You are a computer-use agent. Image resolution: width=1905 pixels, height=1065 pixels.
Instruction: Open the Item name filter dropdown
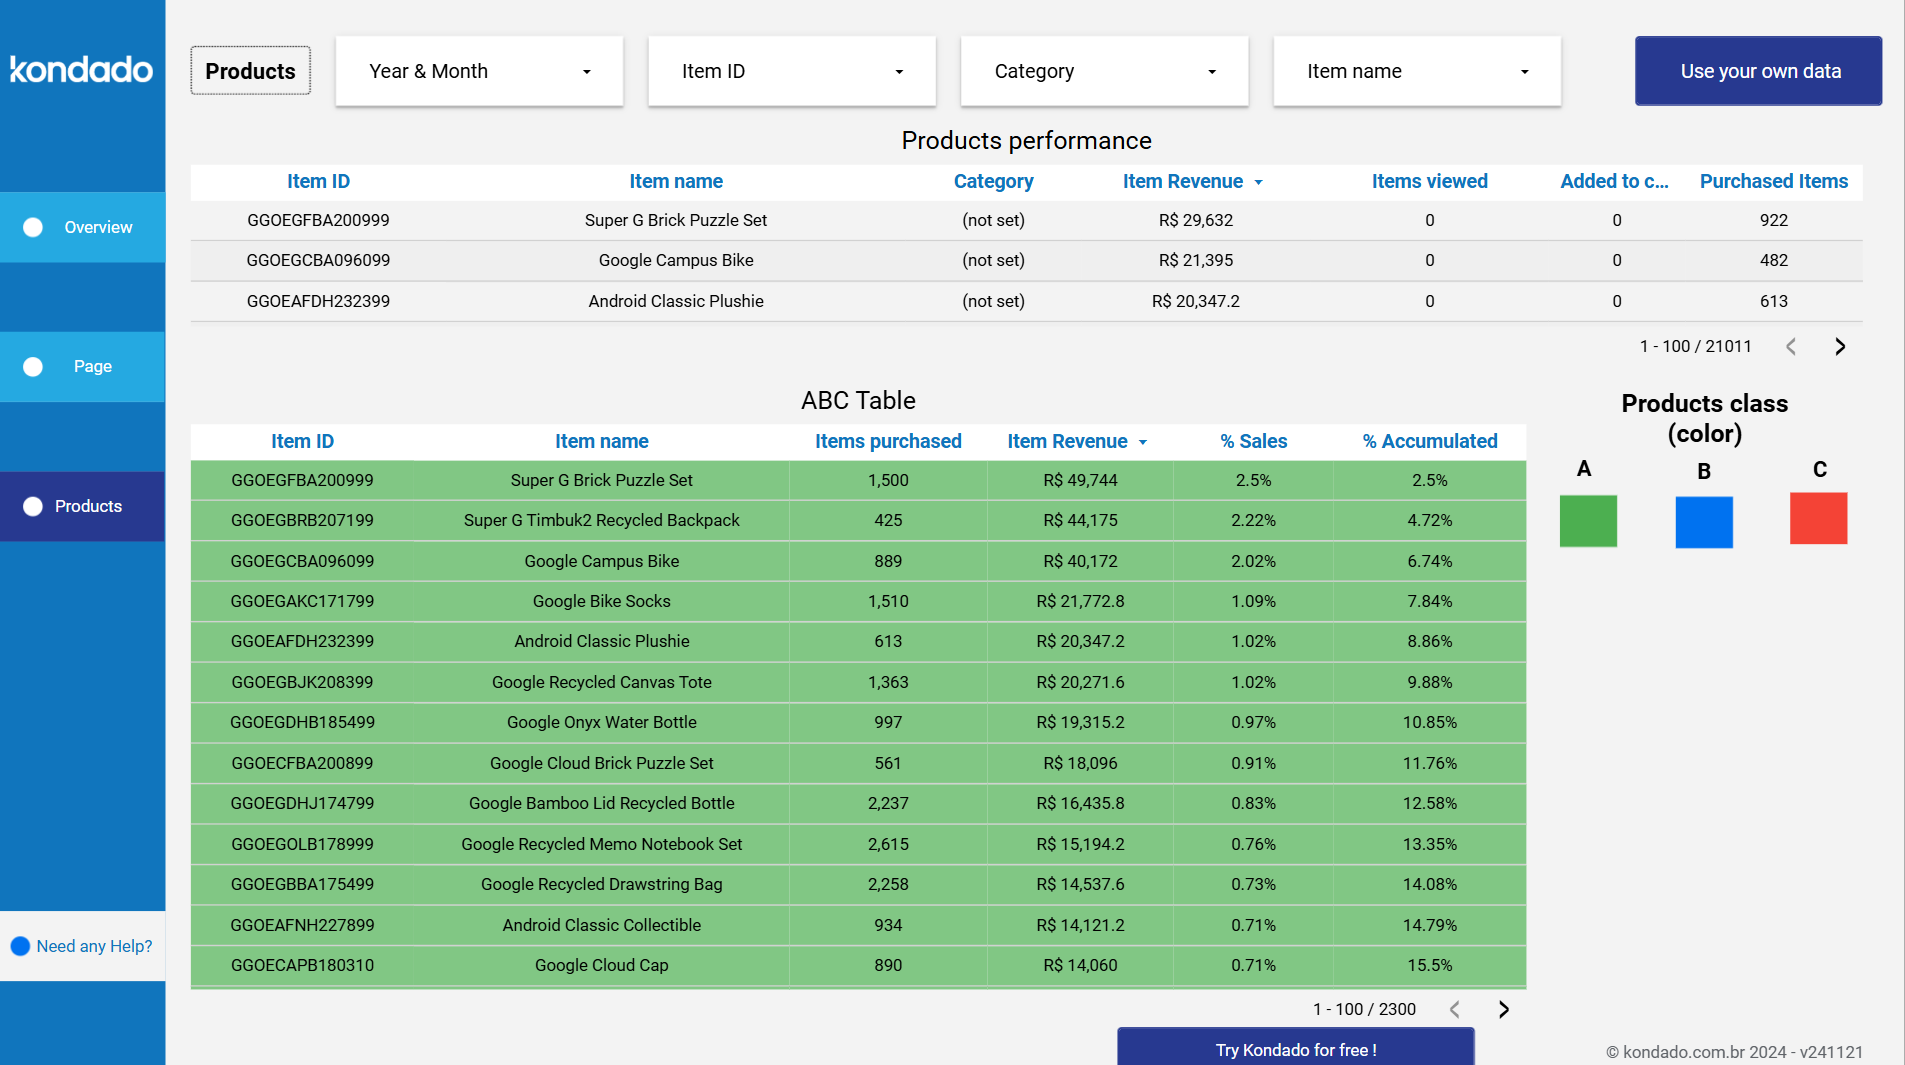[x=1417, y=71]
